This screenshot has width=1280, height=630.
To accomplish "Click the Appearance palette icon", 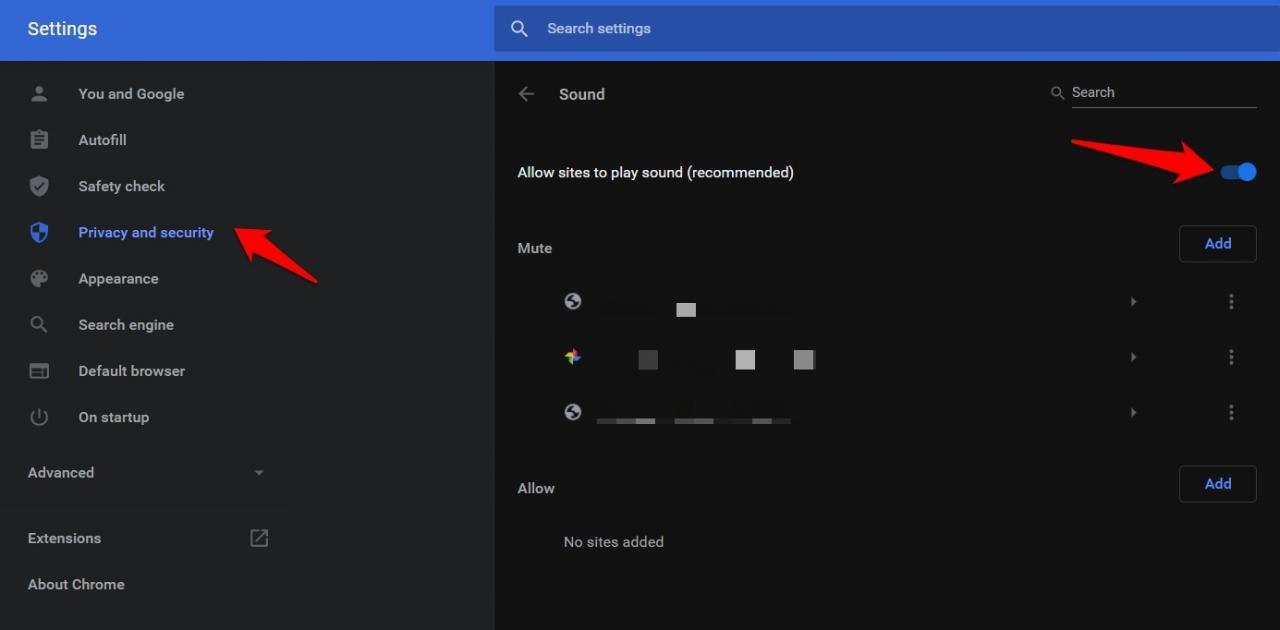I will click(x=39, y=279).
